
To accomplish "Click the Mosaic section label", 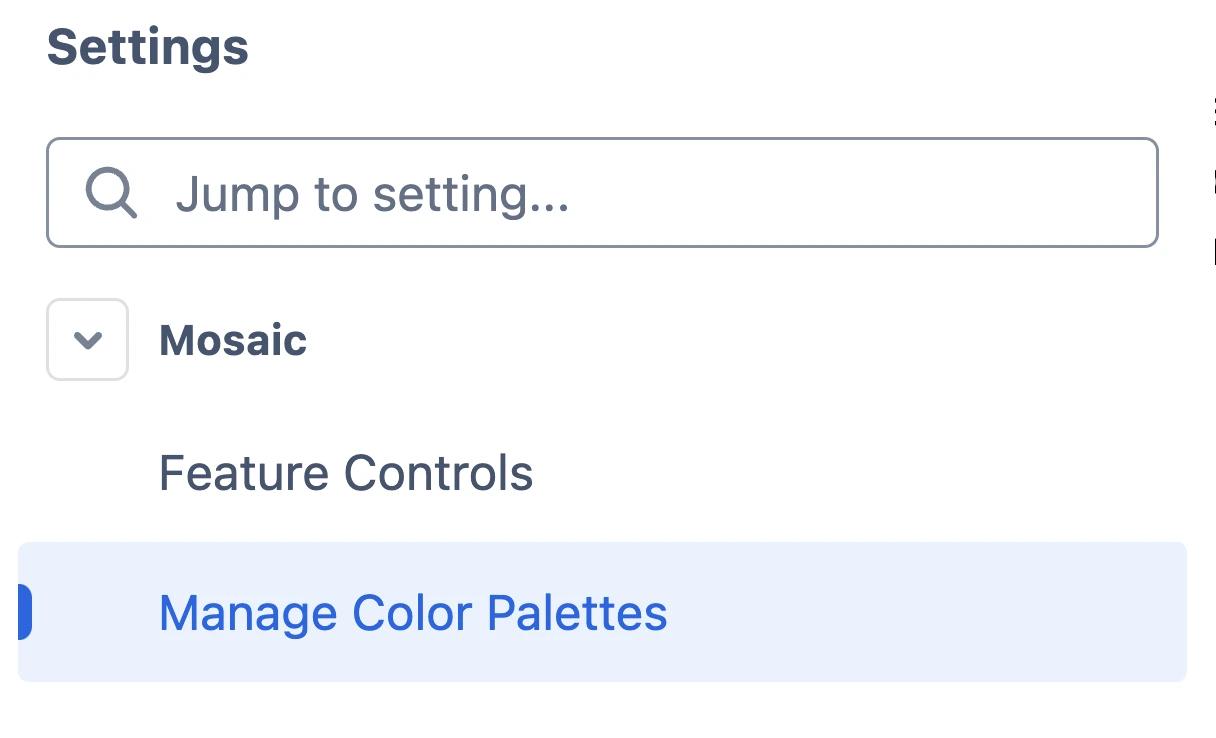I will (233, 340).
